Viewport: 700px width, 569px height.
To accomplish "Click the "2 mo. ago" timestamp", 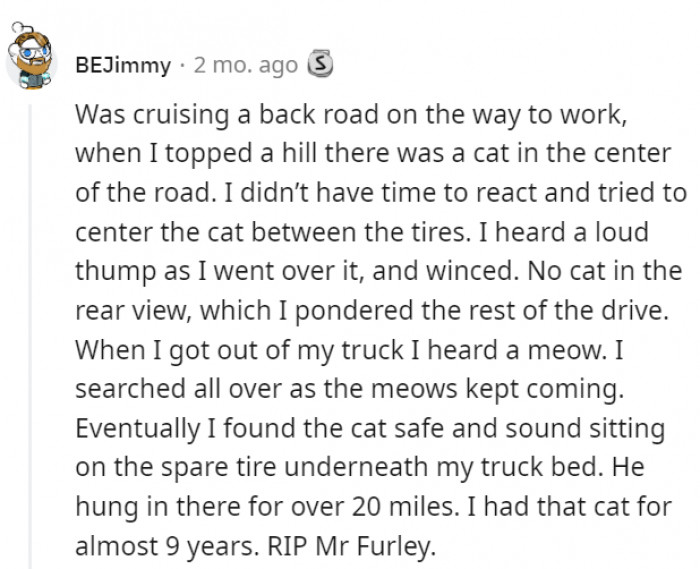I will coord(246,66).
